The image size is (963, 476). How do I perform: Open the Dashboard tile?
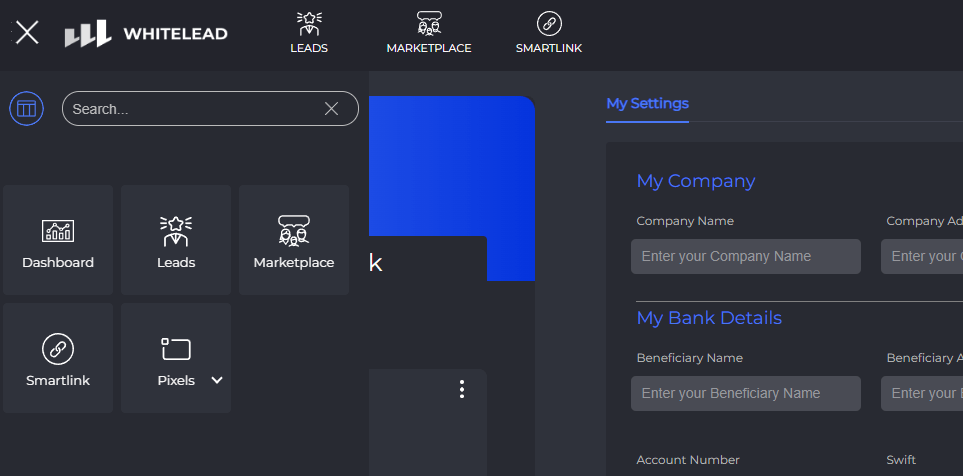click(58, 240)
